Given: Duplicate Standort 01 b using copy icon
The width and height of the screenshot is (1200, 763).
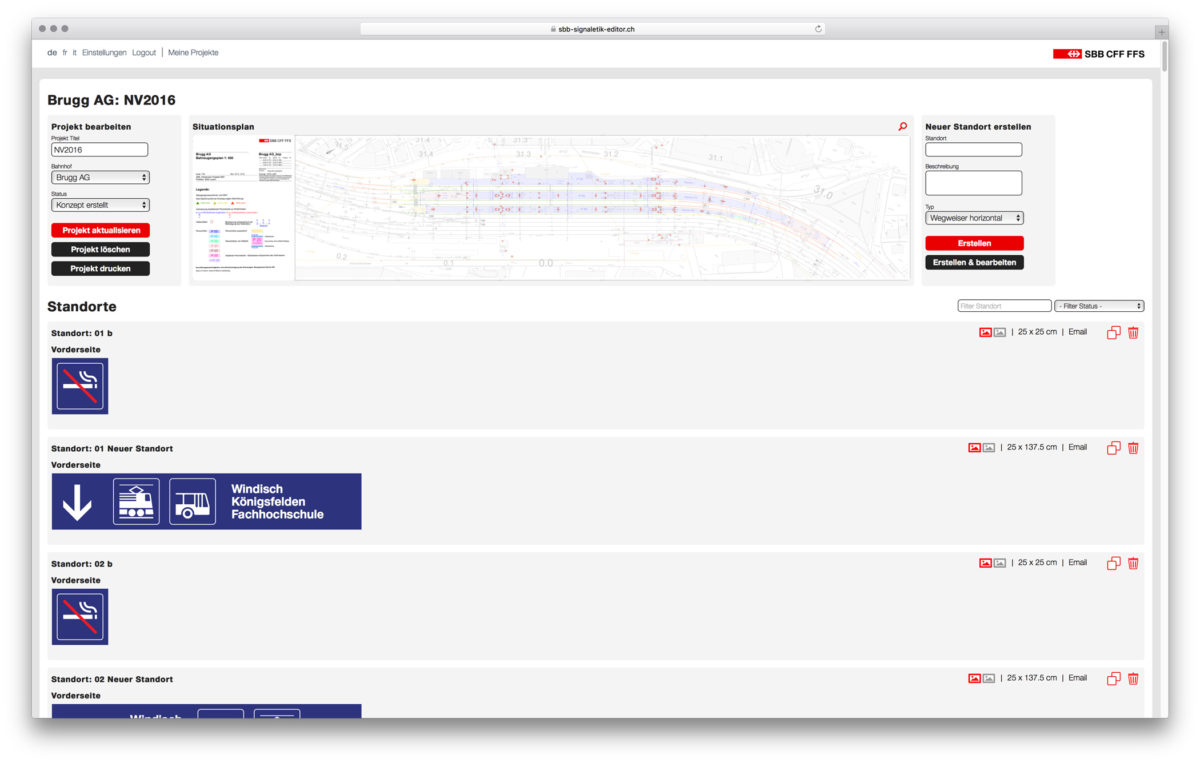Looking at the screenshot, I should coord(1113,333).
